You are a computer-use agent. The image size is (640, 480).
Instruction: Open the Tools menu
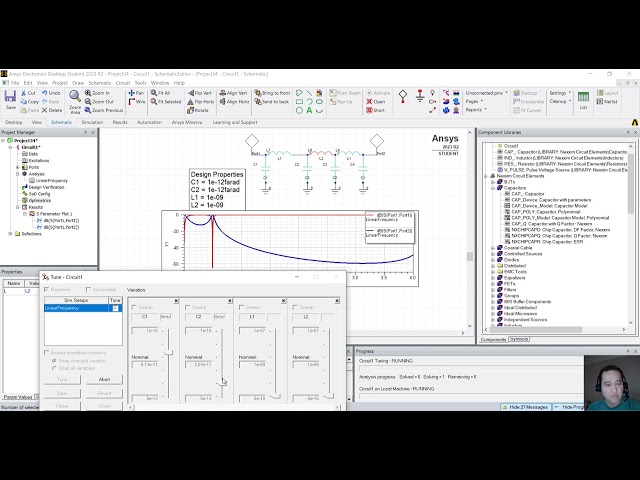pyautogui.click(x=140, y=83)
